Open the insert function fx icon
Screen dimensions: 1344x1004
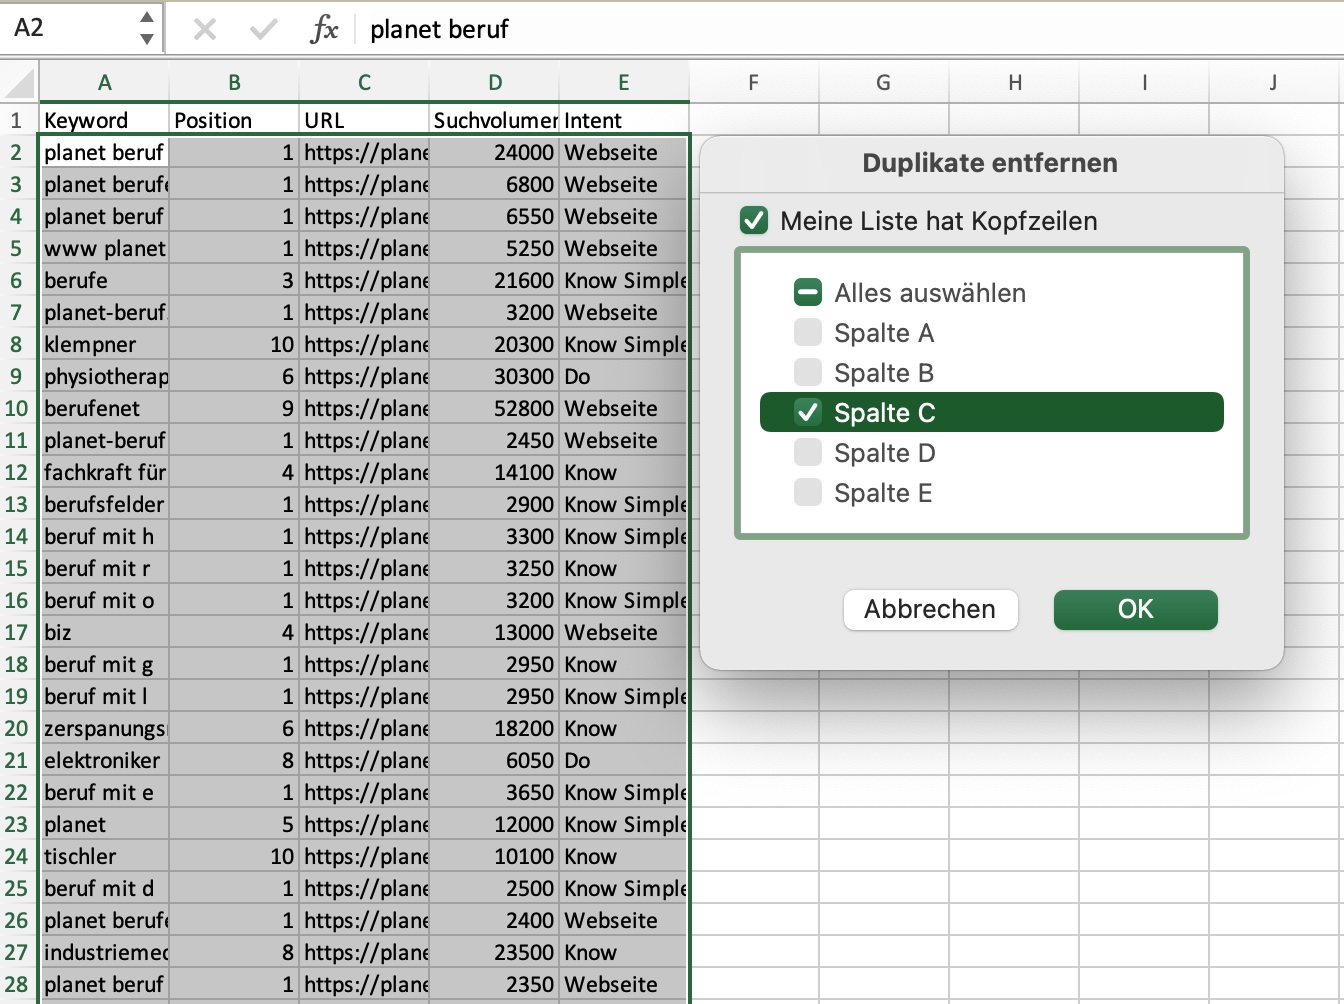click(324, 29)
